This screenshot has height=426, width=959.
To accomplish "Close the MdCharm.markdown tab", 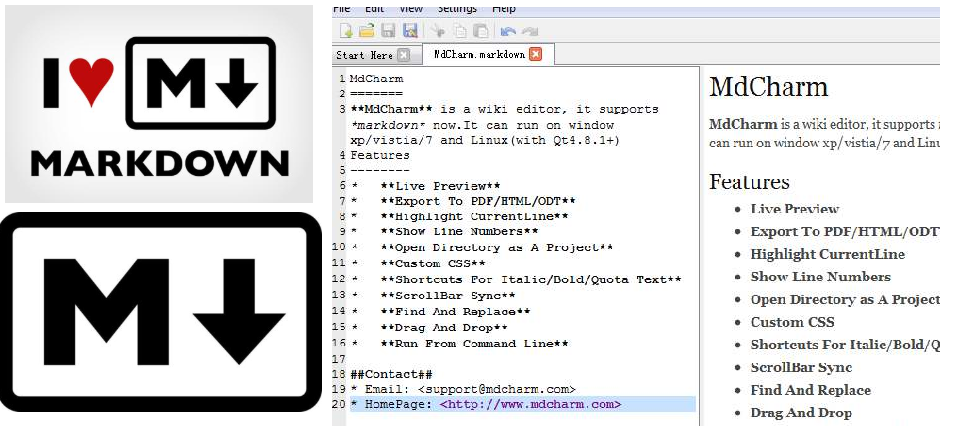I will tap(535, 54).
